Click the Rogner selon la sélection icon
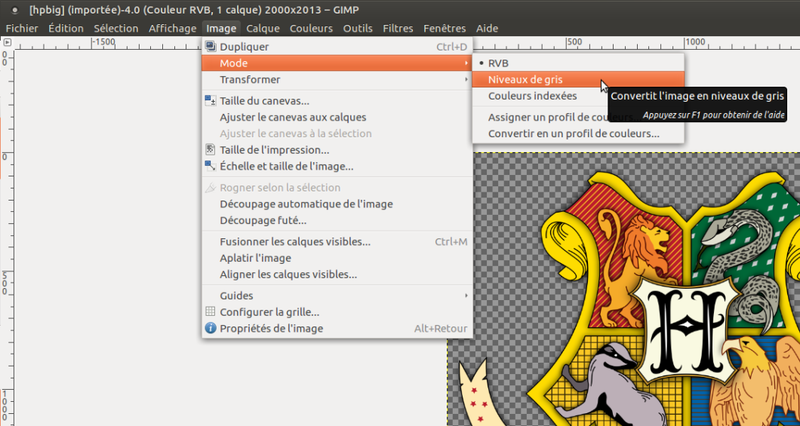The width and height of the screenshot is (800, 426). (x=210, y=188)
